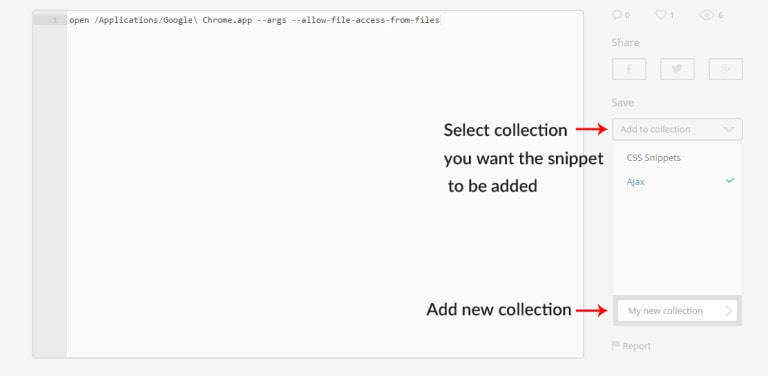Submit new collection with the right chevron
Screen dimensions: 768x376
pos(729,311)
